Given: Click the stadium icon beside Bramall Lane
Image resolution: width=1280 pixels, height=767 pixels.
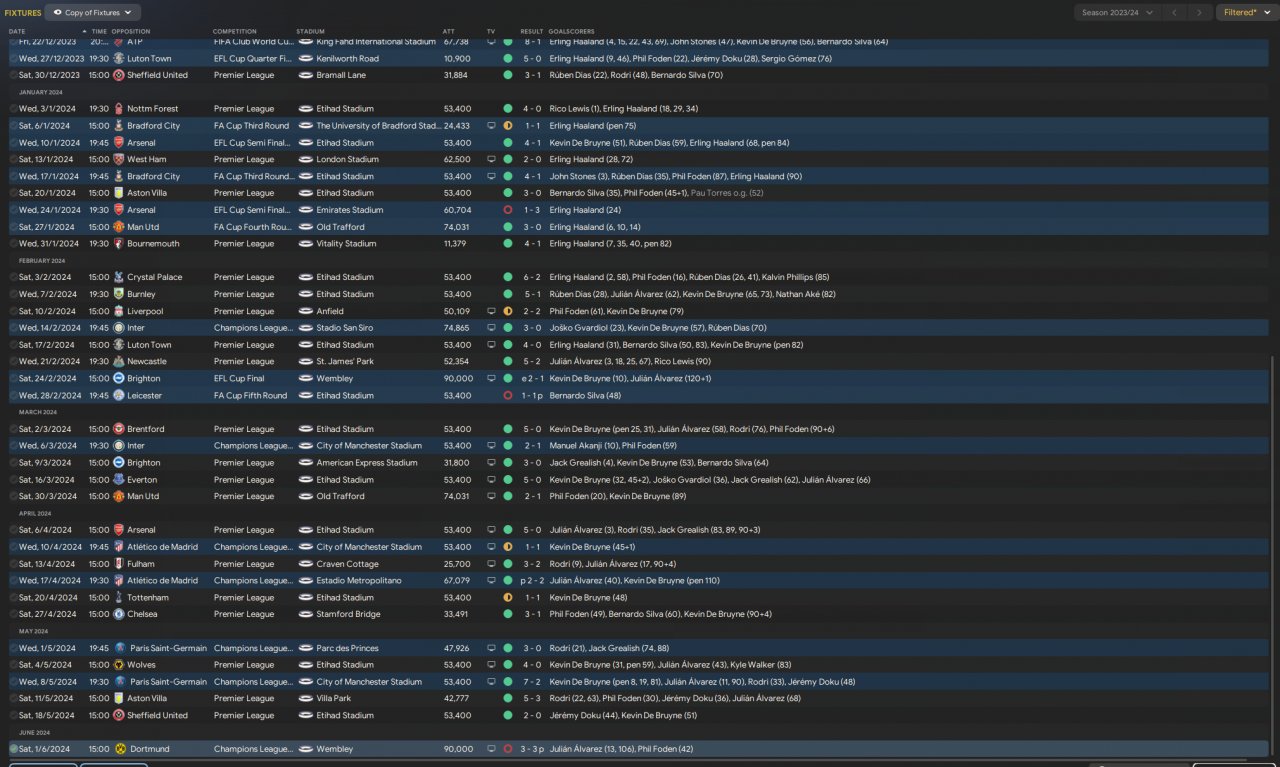Looking at the screenshot, I should click(x=306, y=76).
